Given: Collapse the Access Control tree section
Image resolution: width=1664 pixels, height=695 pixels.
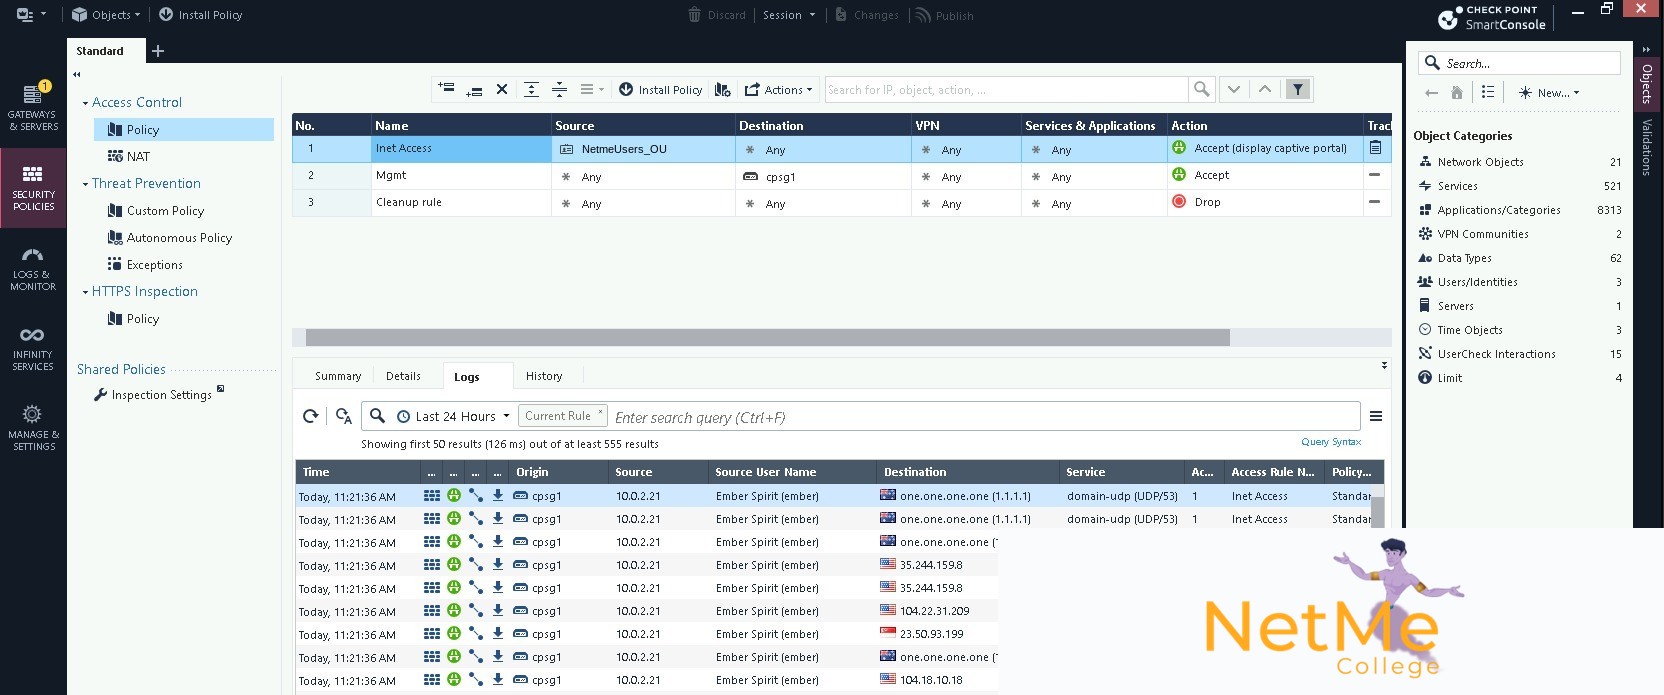Looking at the screenshot, I should (x=85, y=103).
